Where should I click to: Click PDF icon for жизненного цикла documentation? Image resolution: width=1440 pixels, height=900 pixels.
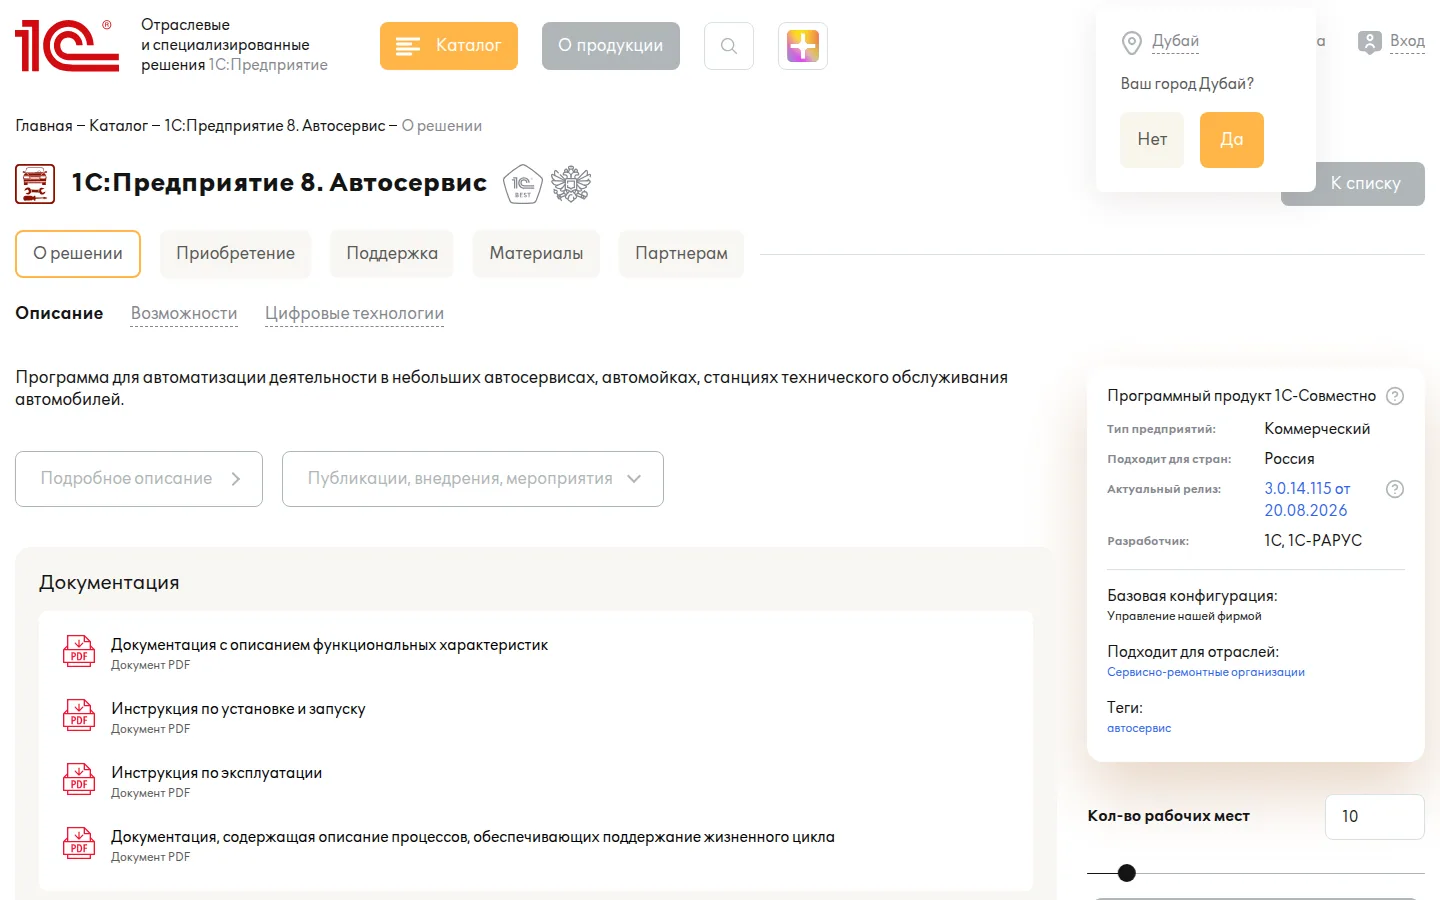pyautogui.click(x=79, y=843)
